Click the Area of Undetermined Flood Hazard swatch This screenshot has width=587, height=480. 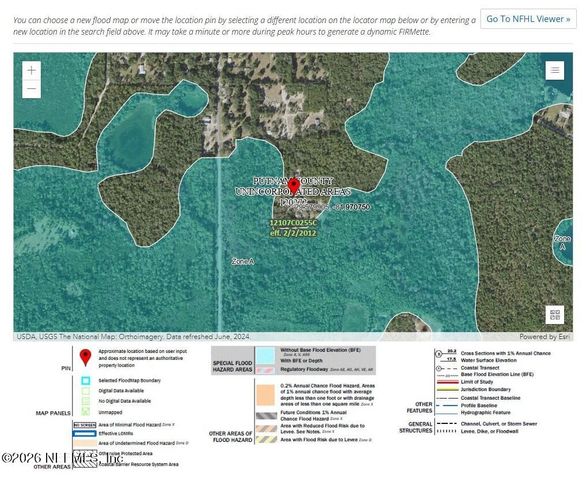pyautogui.click(x=84, y=443)
